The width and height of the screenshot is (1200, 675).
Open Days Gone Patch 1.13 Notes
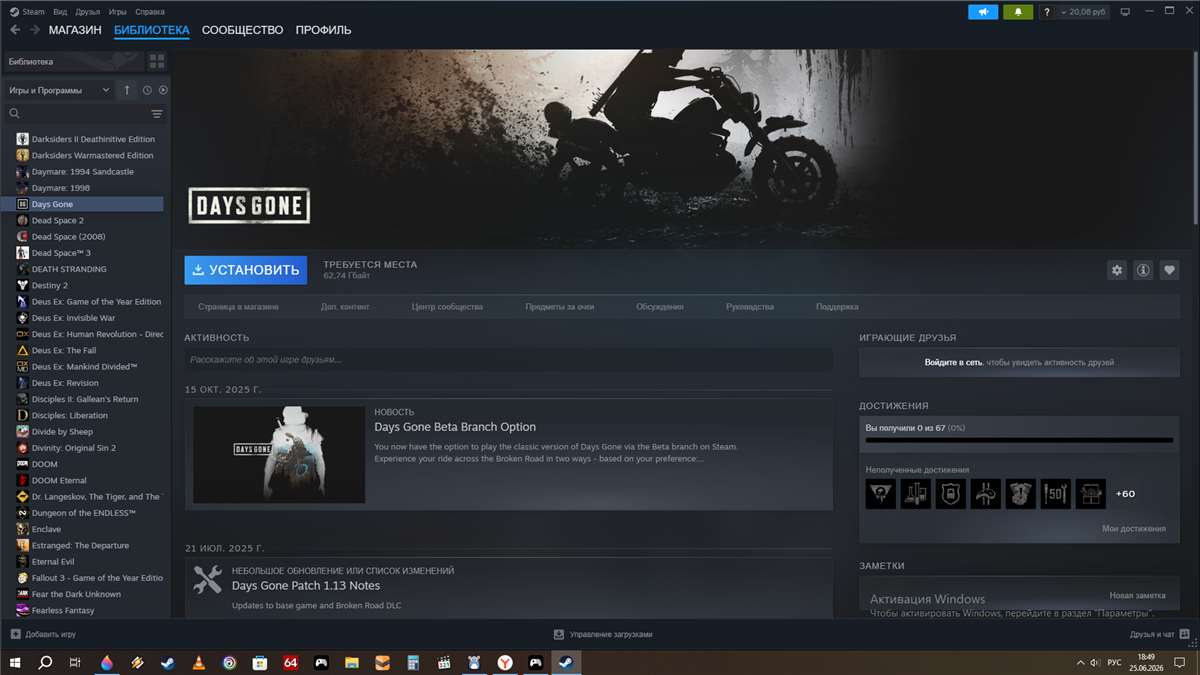pos(306,585)
